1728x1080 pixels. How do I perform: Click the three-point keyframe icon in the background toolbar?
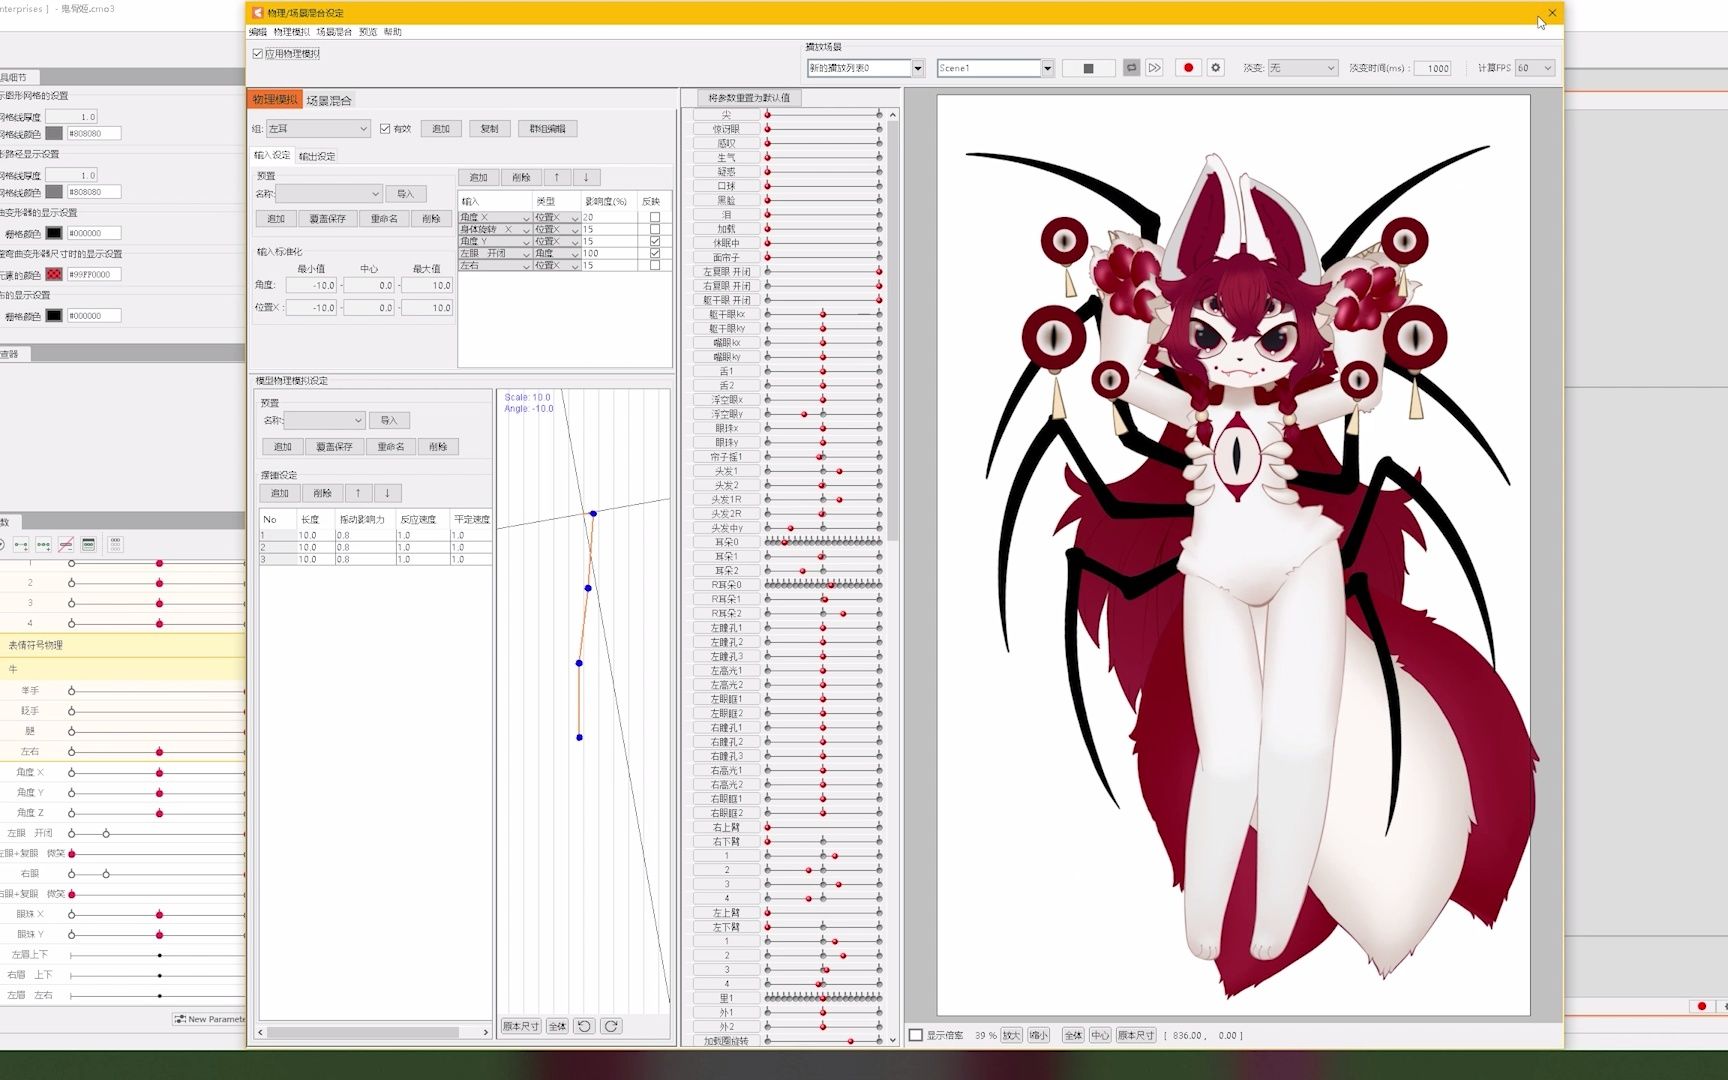coord(43,545)
